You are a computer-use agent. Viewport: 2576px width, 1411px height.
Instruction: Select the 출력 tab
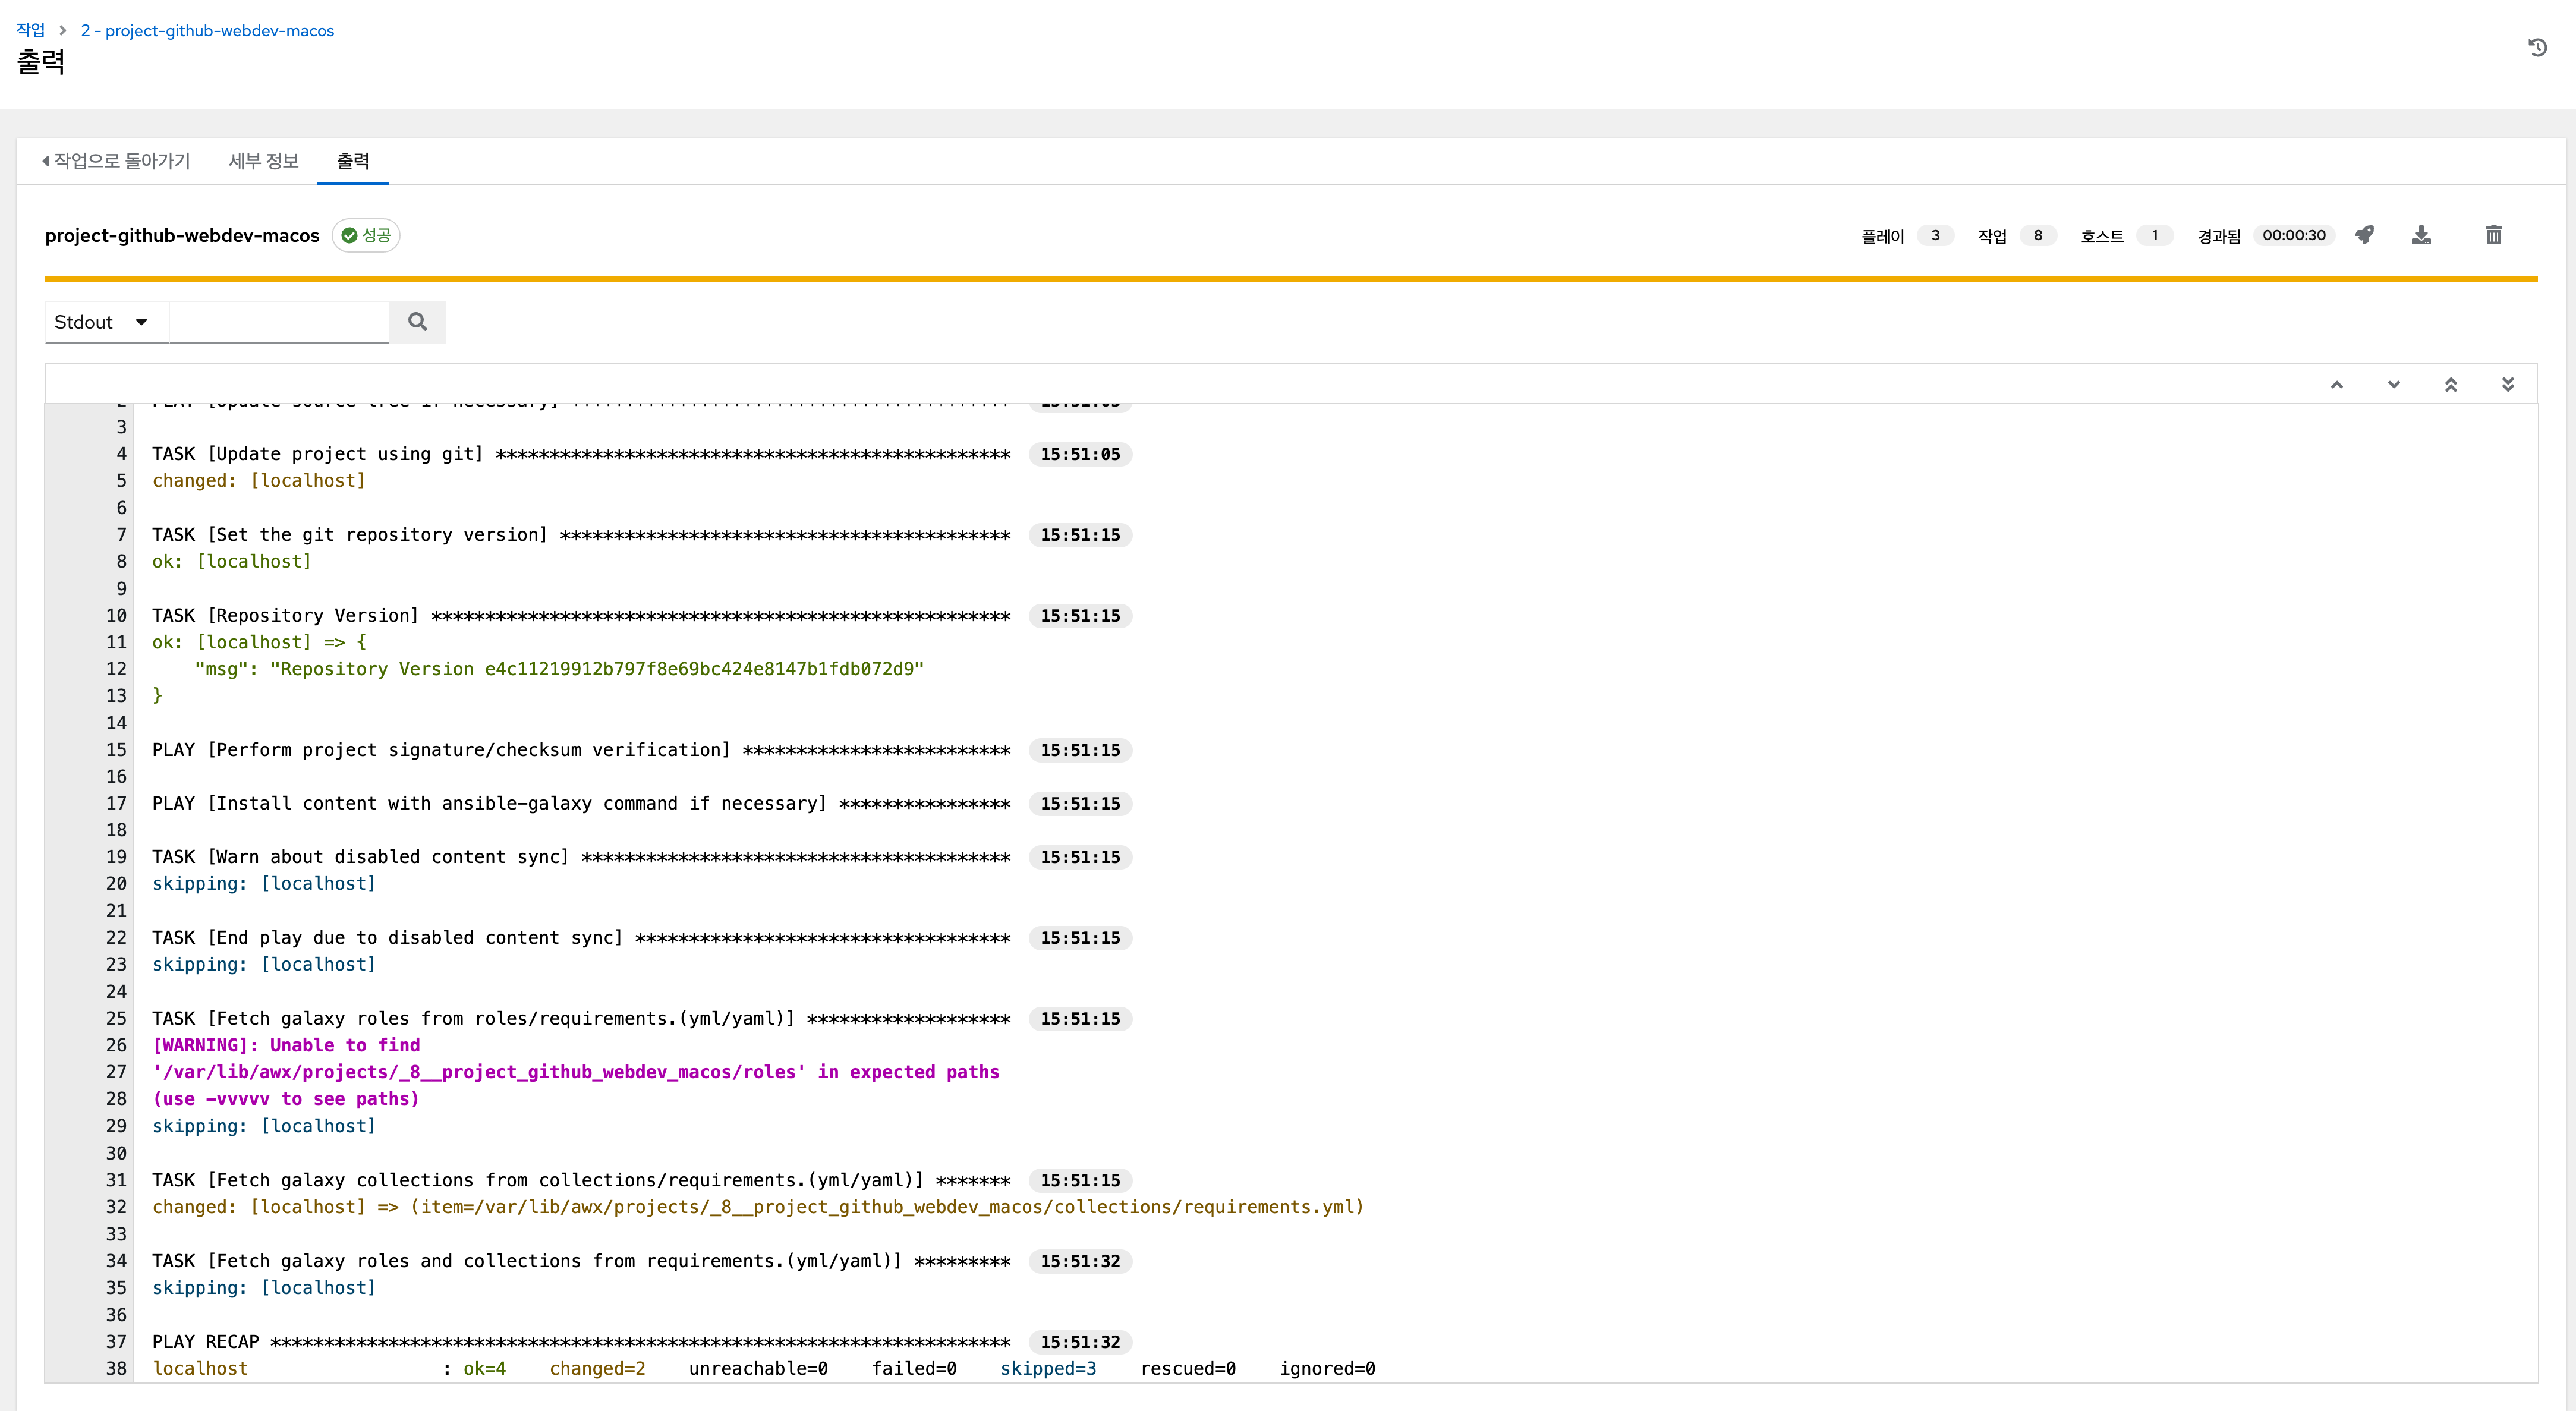pos(353,161)
